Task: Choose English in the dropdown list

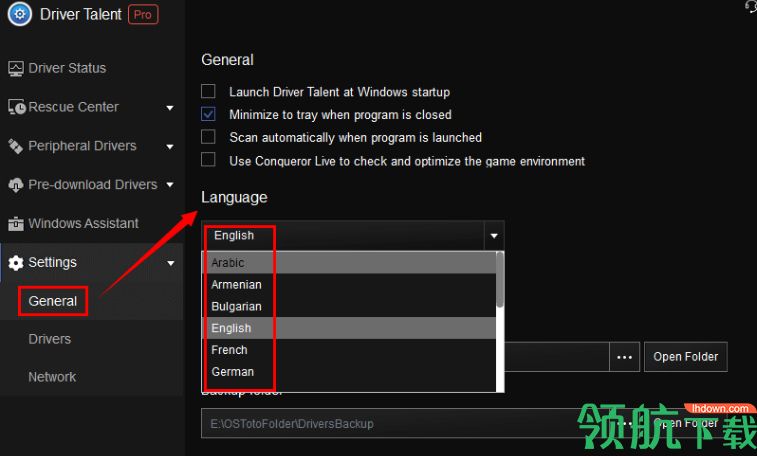Action: pos(349,328)
